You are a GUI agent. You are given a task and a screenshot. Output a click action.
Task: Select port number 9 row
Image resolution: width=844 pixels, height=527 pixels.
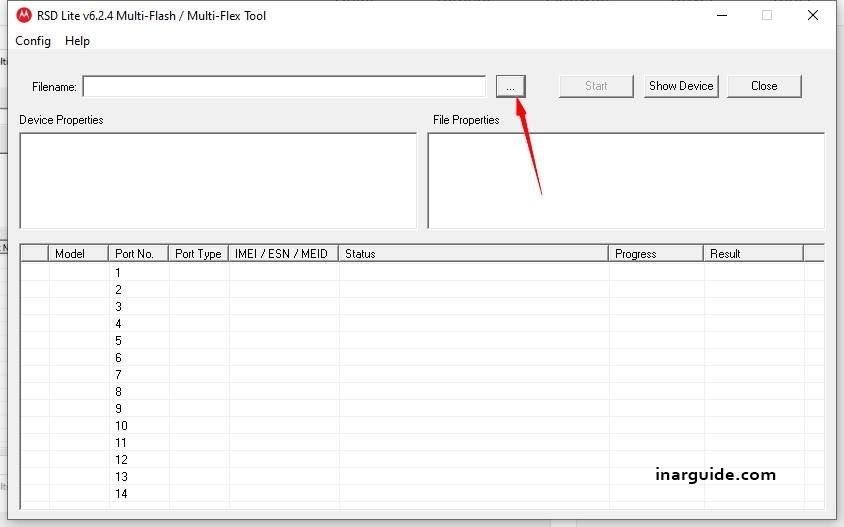[x=422, y=409]
